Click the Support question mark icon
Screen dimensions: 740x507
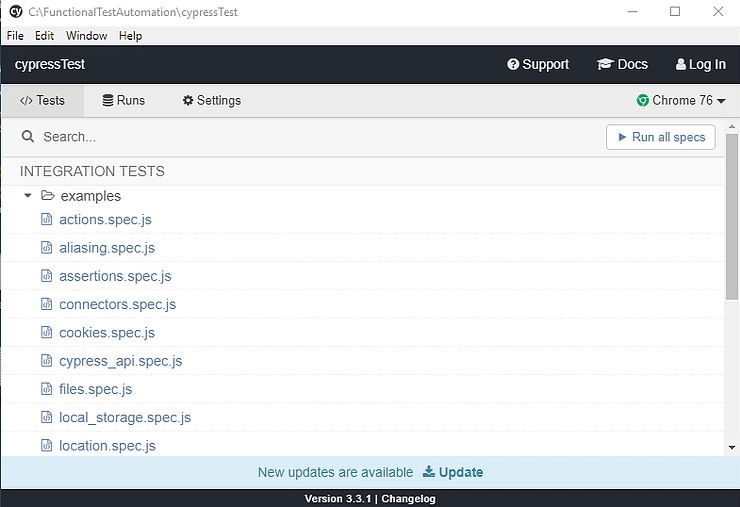(513, 64)
